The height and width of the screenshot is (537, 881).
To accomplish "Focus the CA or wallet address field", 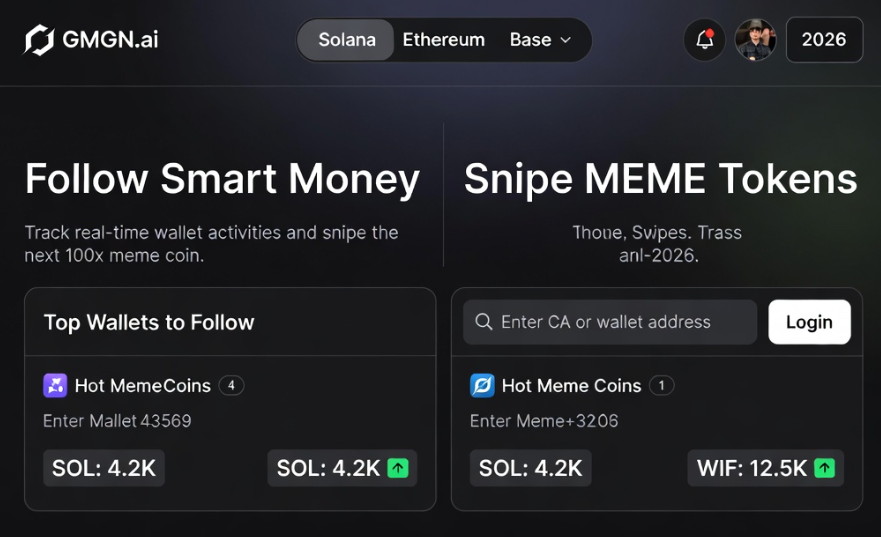I will 610,322.
